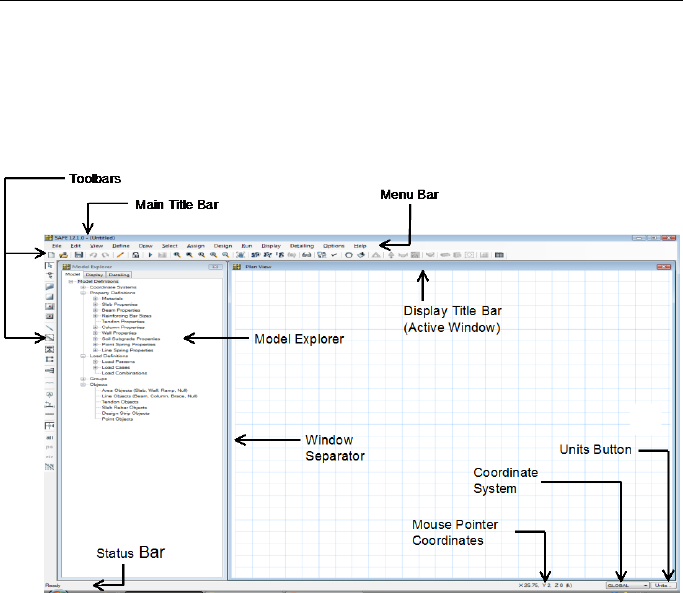Open the Assign menu
Viewport: 683px width, 593px height.
(196, 246)
